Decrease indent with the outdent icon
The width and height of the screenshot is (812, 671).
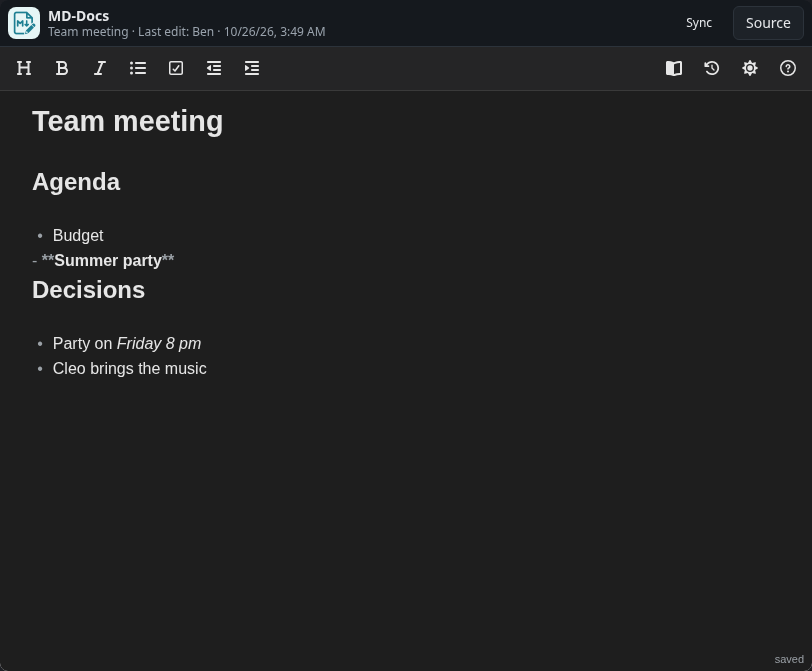214,68
